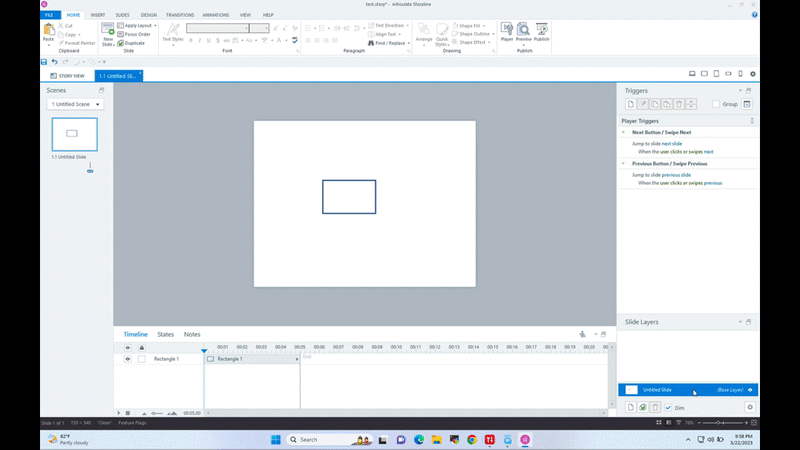Click the new layer icon under Slide Layers
800x450 pixels.
tap(630, 407)
